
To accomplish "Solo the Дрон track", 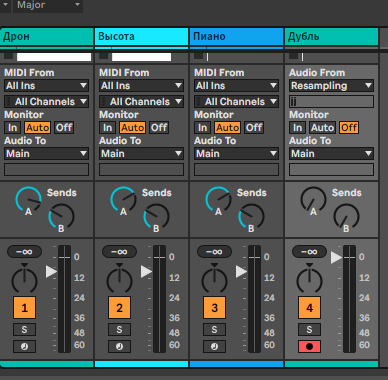I will coord(24,330).
